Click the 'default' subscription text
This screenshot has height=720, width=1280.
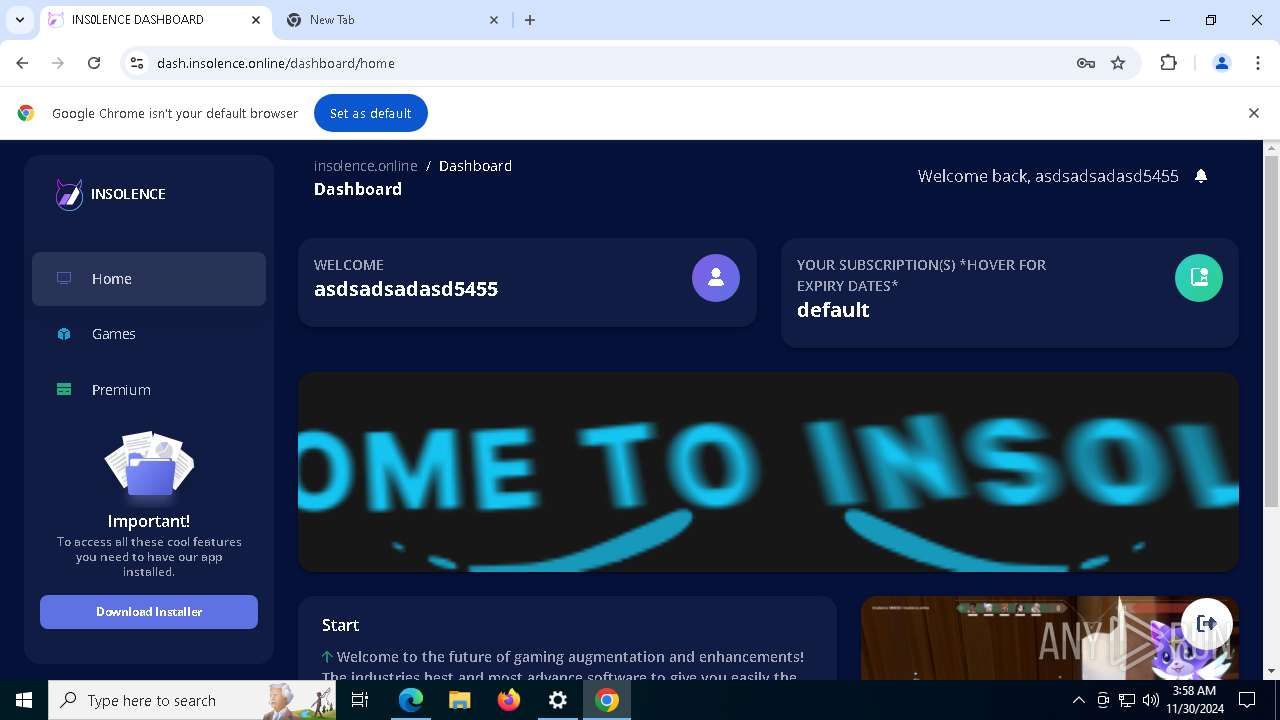point(833,310)
